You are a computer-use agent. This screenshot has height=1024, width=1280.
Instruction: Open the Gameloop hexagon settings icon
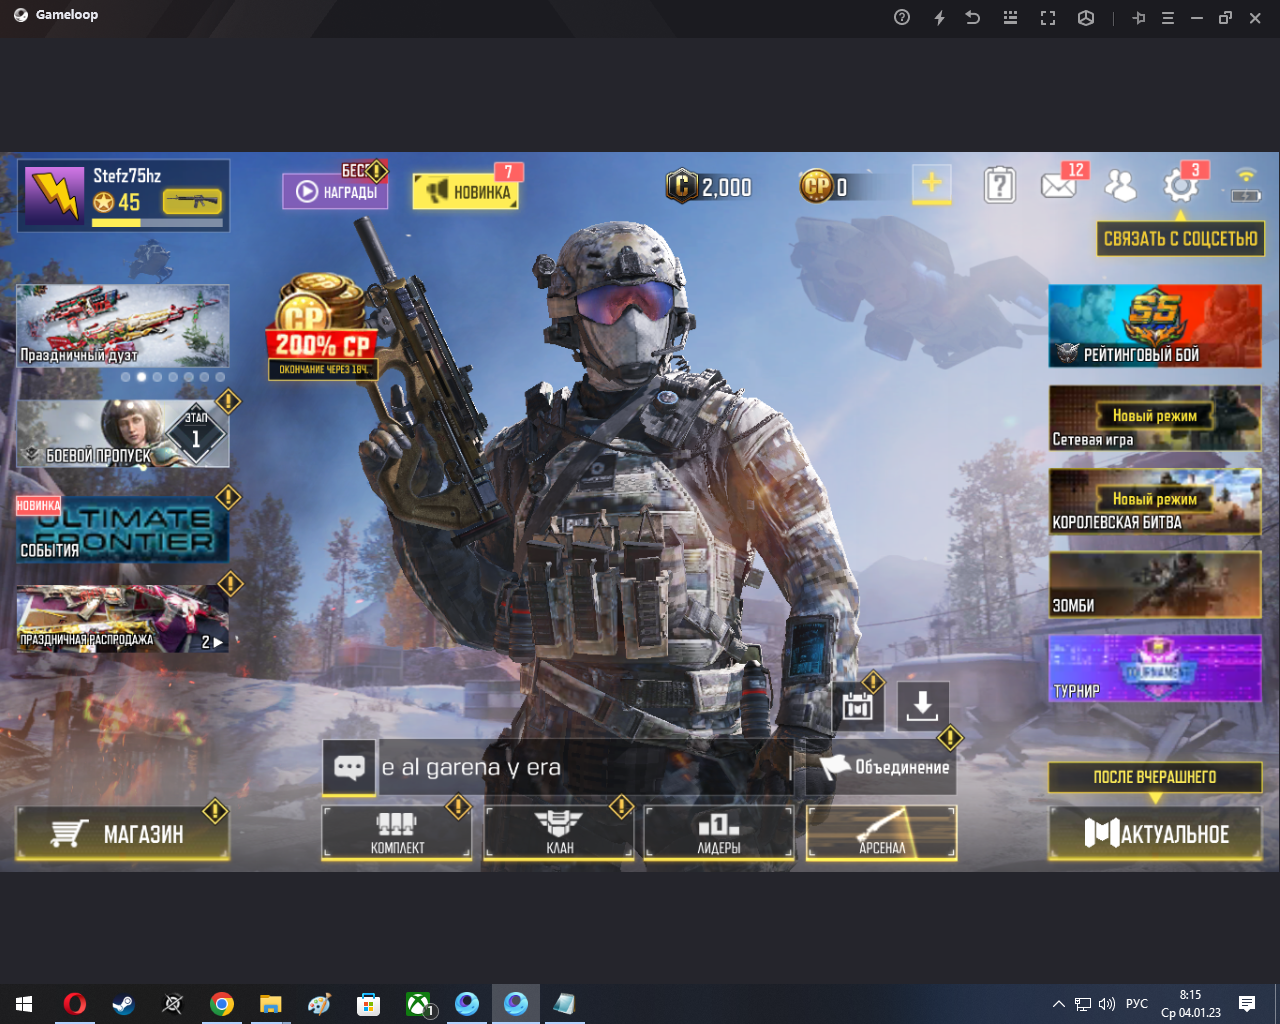[x=1086, y=17]
